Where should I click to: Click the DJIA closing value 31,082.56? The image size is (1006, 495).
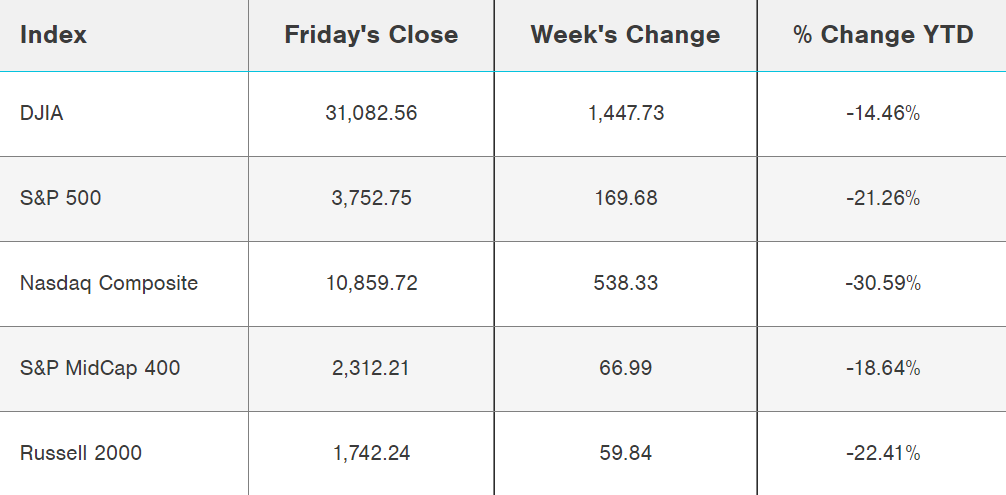tap(371, 113)
